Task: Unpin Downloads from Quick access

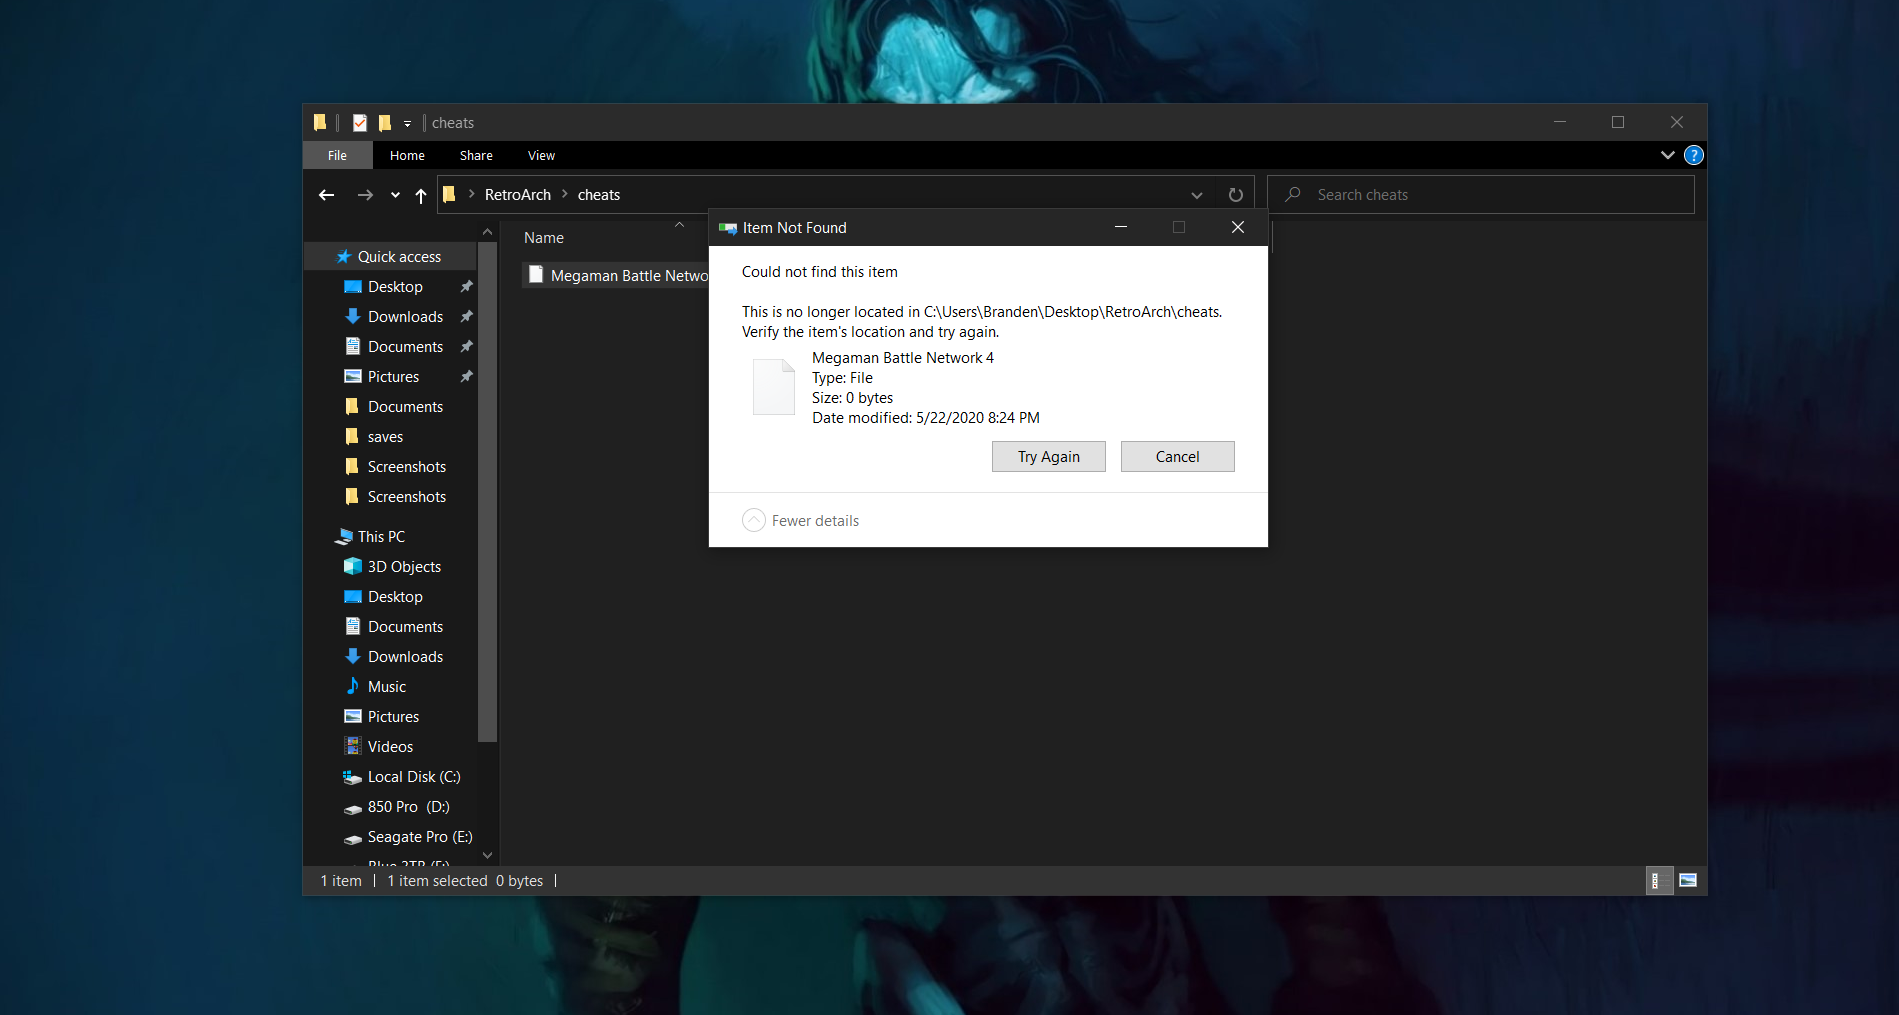Action: 466,316
